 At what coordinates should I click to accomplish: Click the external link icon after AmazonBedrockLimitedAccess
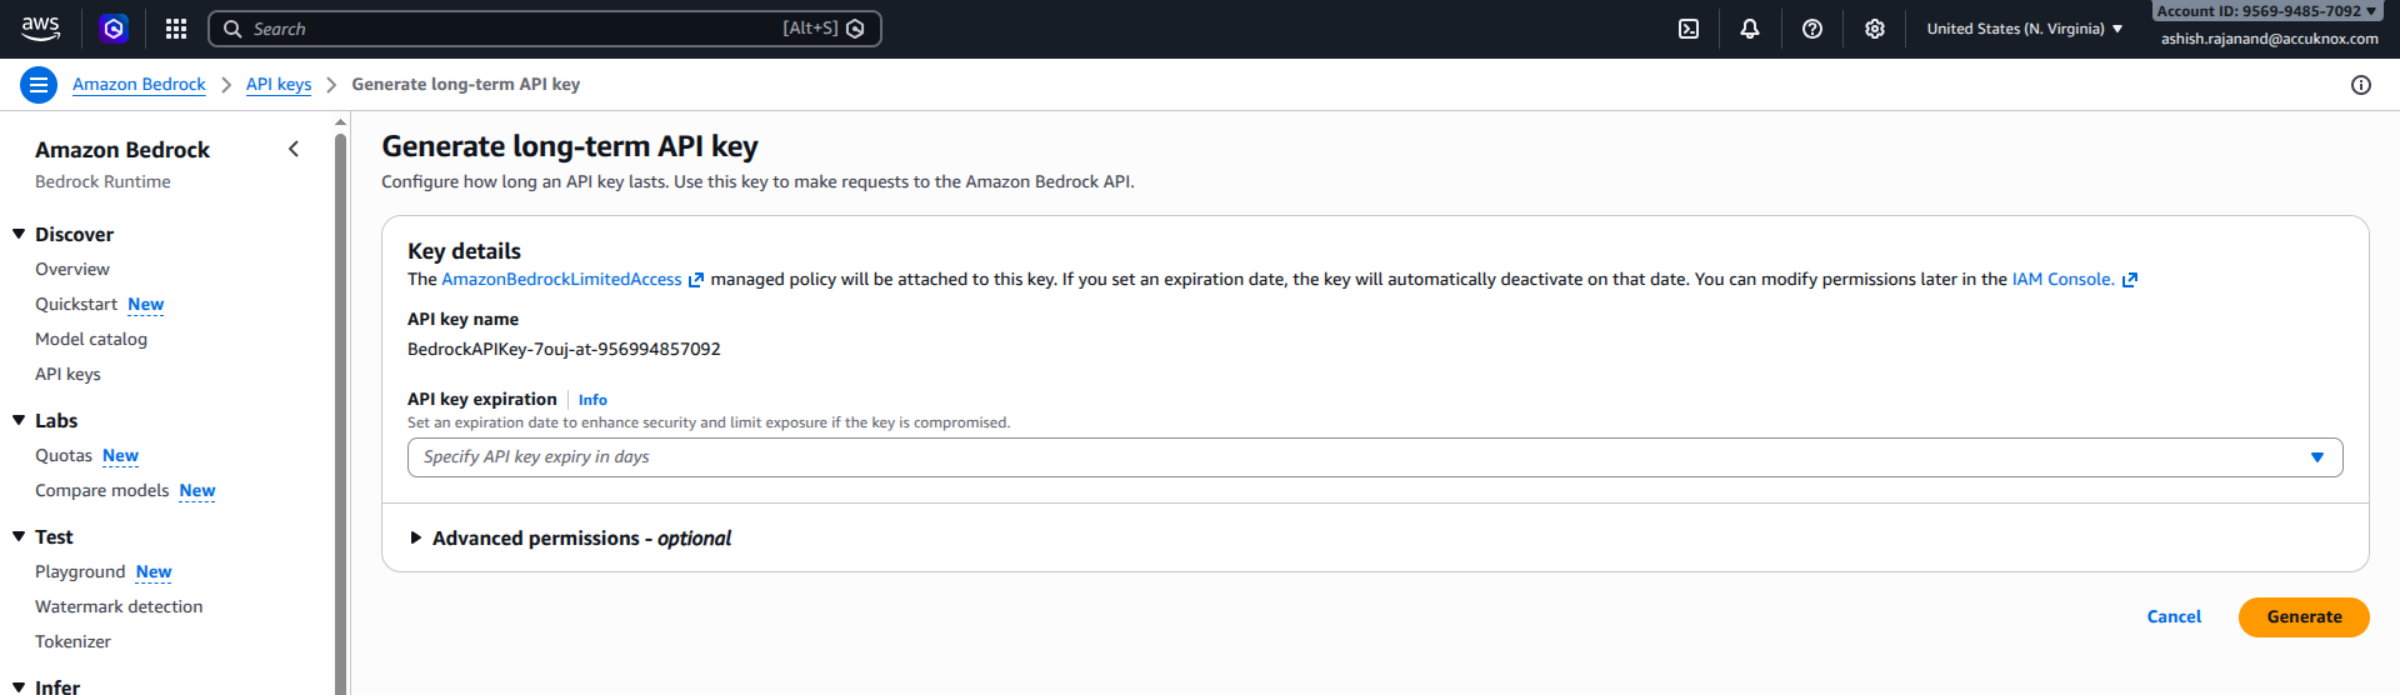click(696, 280)
